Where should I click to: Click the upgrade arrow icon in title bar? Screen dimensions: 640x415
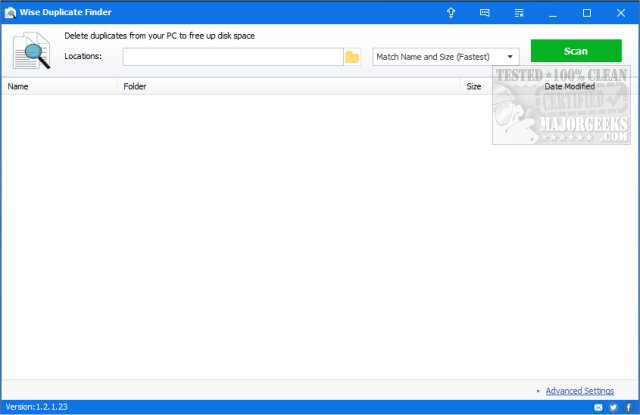(x=451, y=13)
